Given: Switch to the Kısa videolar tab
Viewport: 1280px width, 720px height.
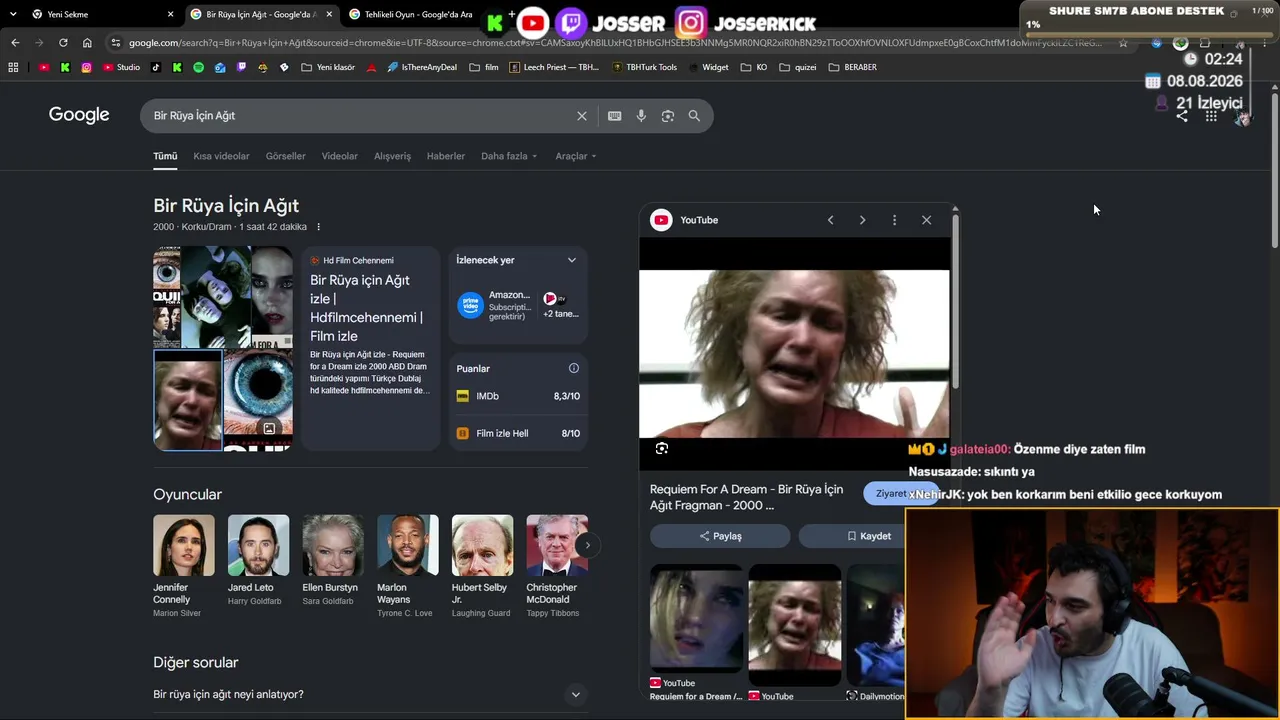Looking at the screenshot, I should tap(221, 156).
